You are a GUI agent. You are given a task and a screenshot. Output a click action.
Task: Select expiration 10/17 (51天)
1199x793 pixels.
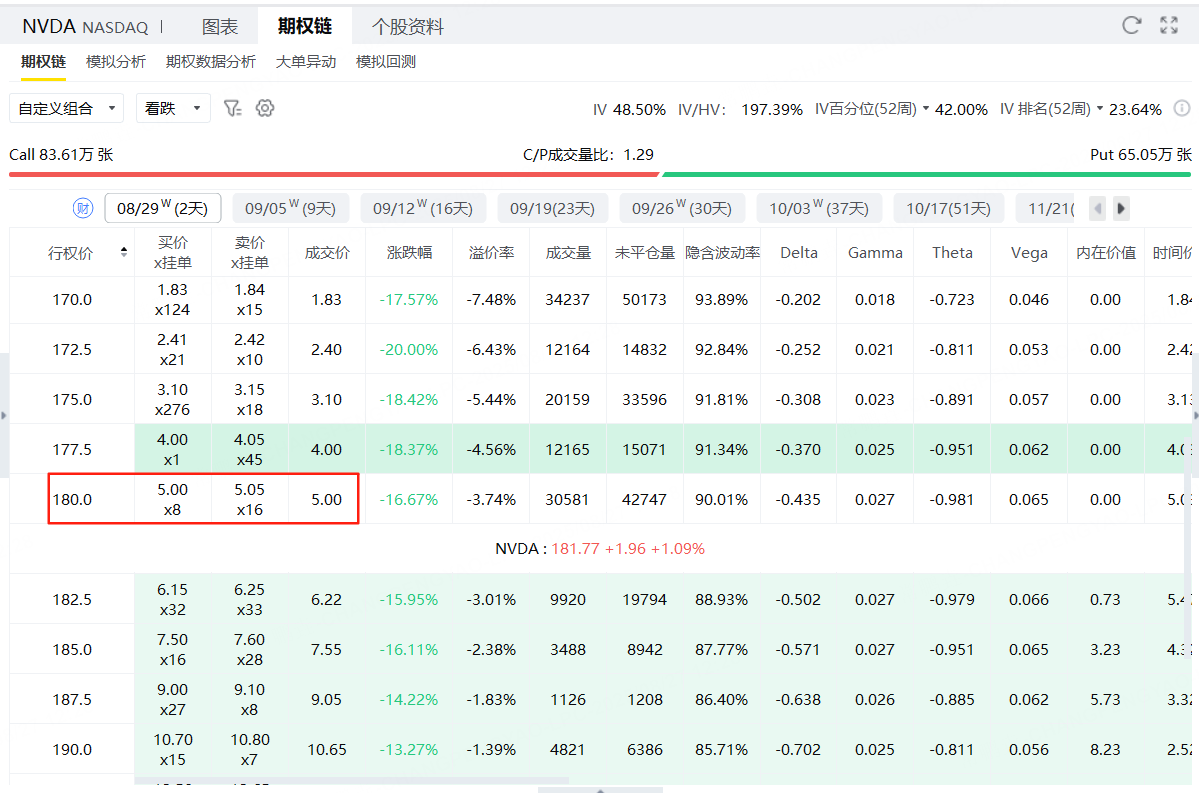[x=948, y=208]
